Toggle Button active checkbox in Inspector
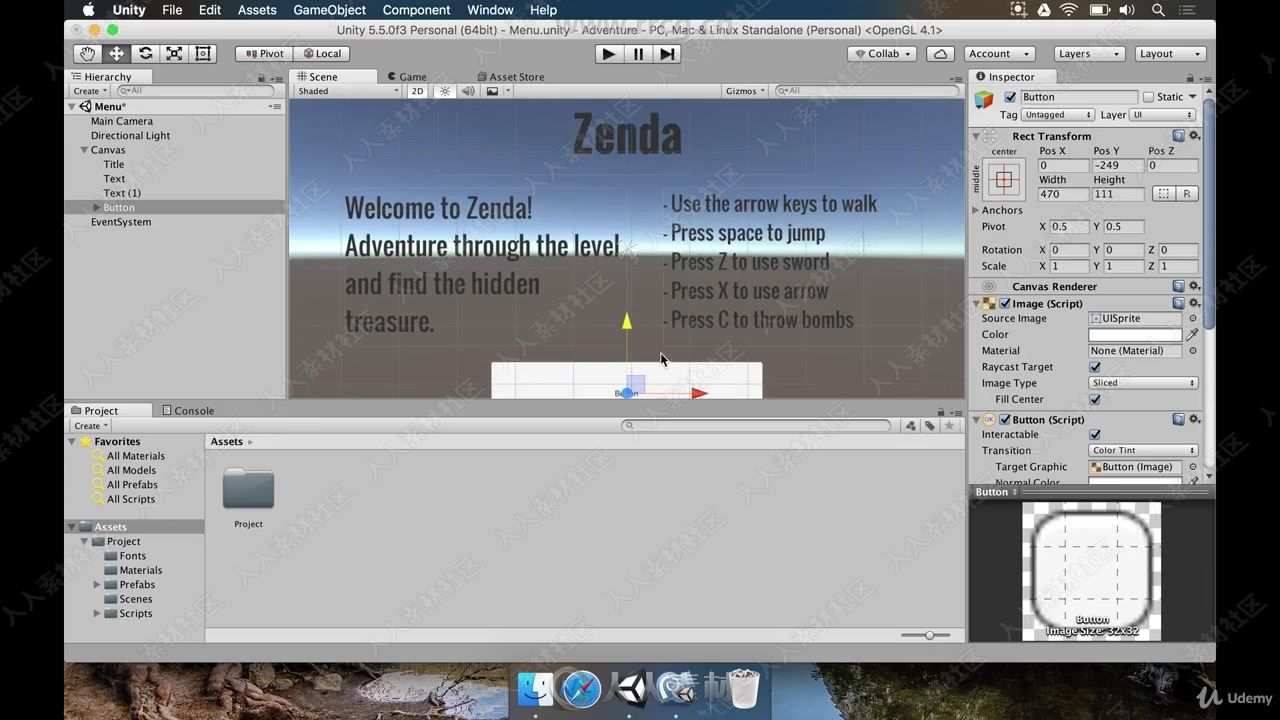1280x720 pixels. tap(1010, 97)
